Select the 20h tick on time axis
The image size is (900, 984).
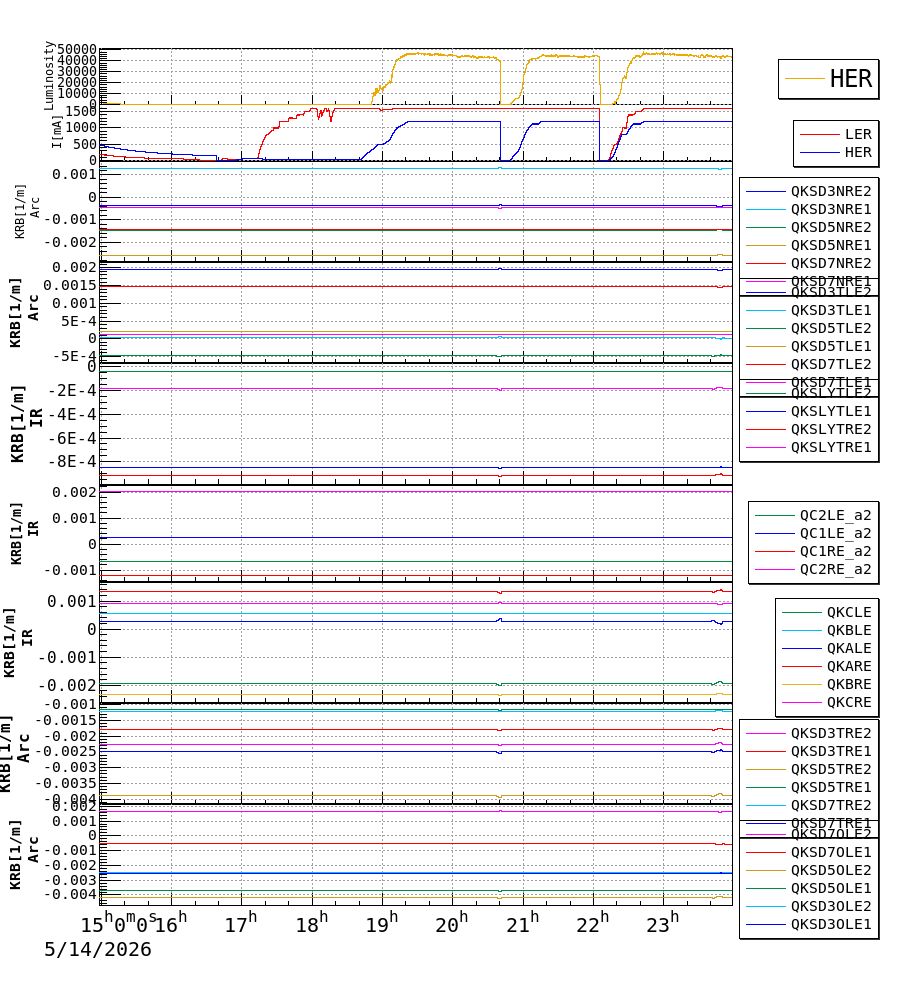(x=452, y=923)
